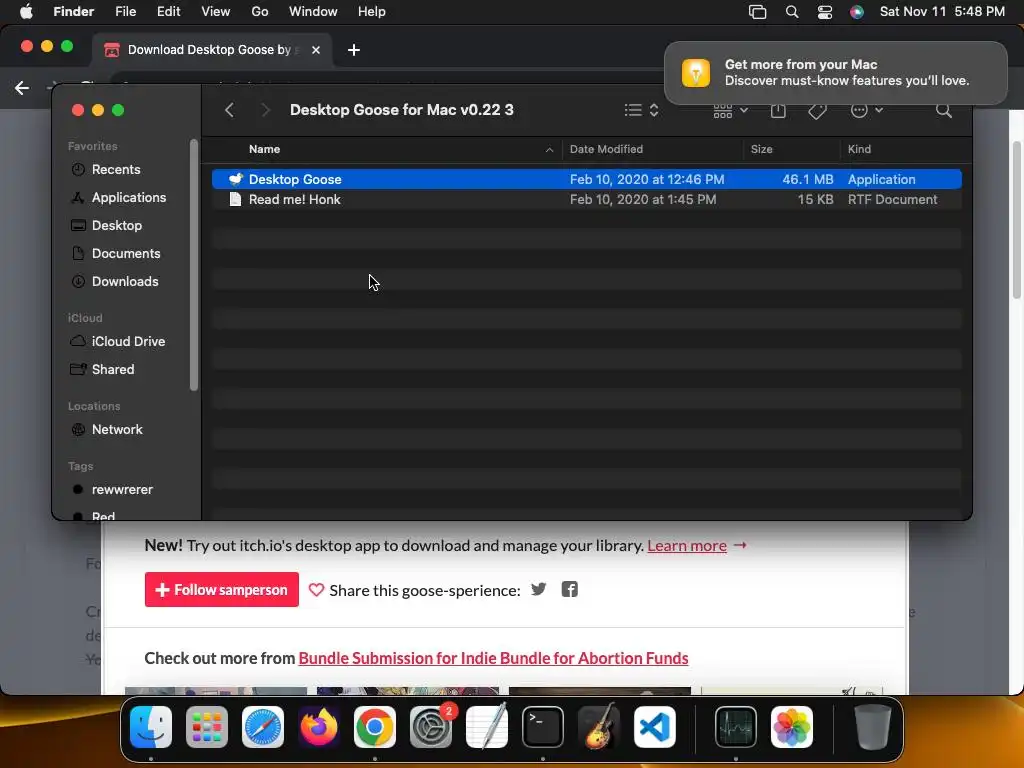Open Activity Monitor in the Dock
This screenshot has height=768, width=1024.
coord(736,727)
